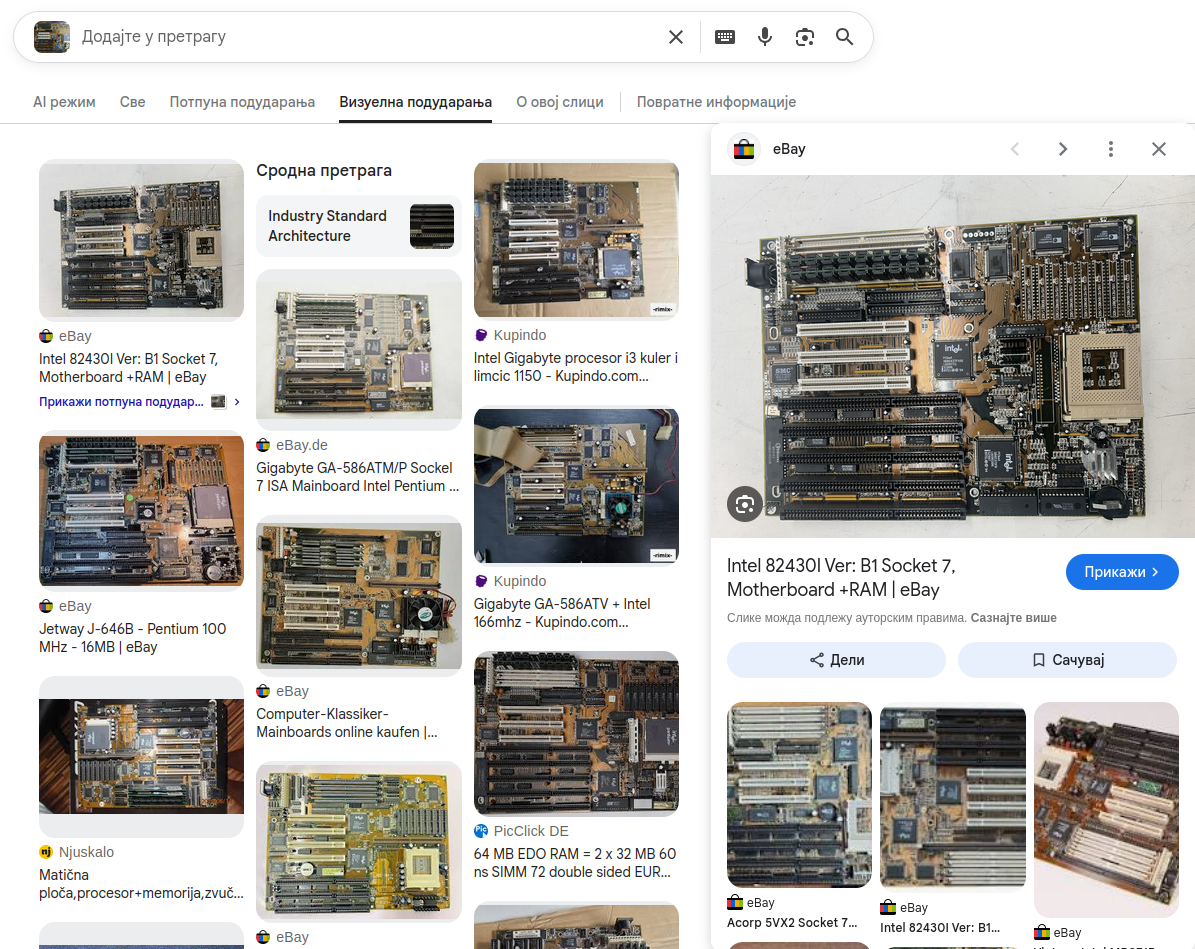Open the 'Computer-Klassiker-Mainboards' result thumbnail

tap(359, 595)
